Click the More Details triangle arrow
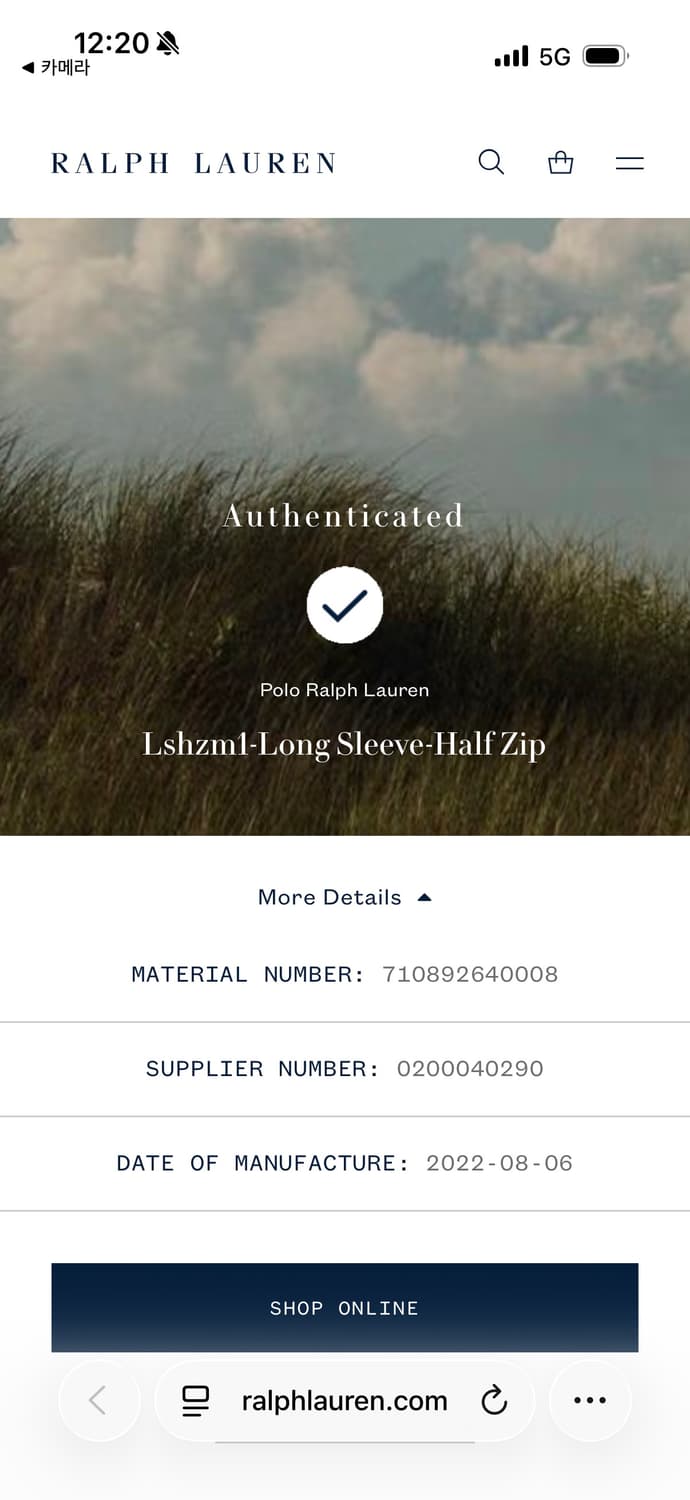Viewport: 690px width, 1500px height. click(x=424, y=897)
